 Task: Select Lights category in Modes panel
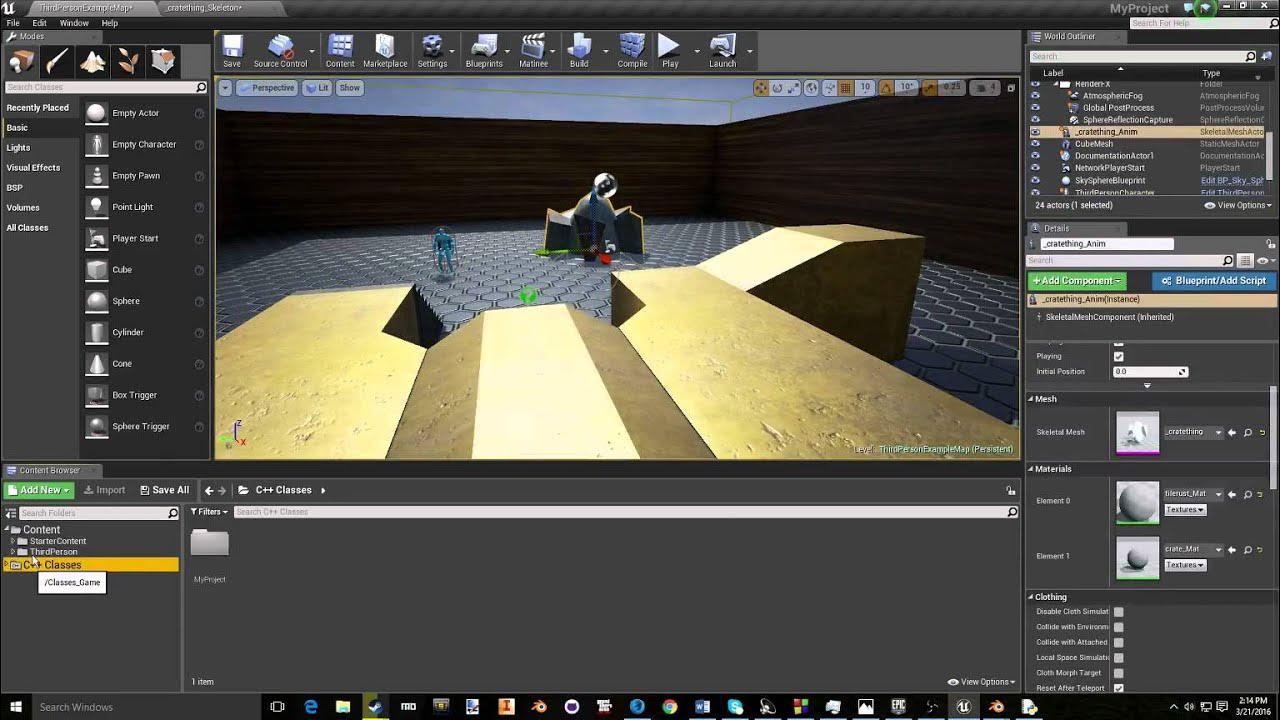pos(18,148)
